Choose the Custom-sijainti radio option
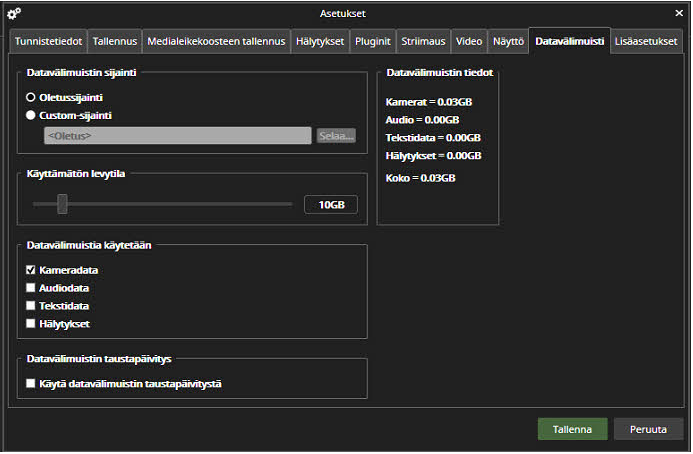 tap(31, 115)
